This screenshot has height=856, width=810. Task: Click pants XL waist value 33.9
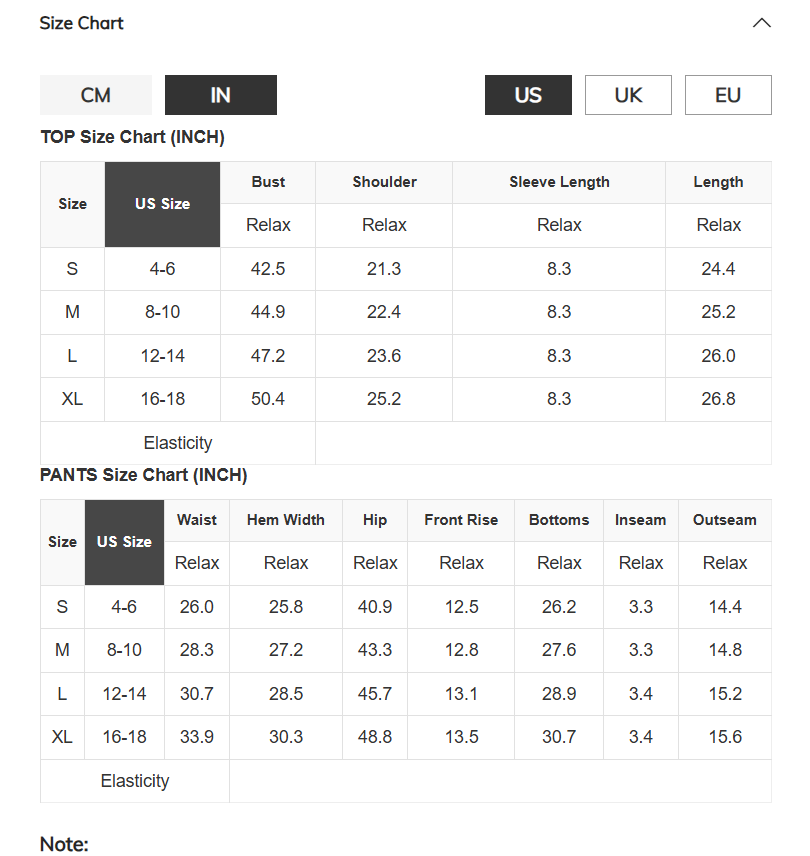pyautogui.click(x=197, y=737)
